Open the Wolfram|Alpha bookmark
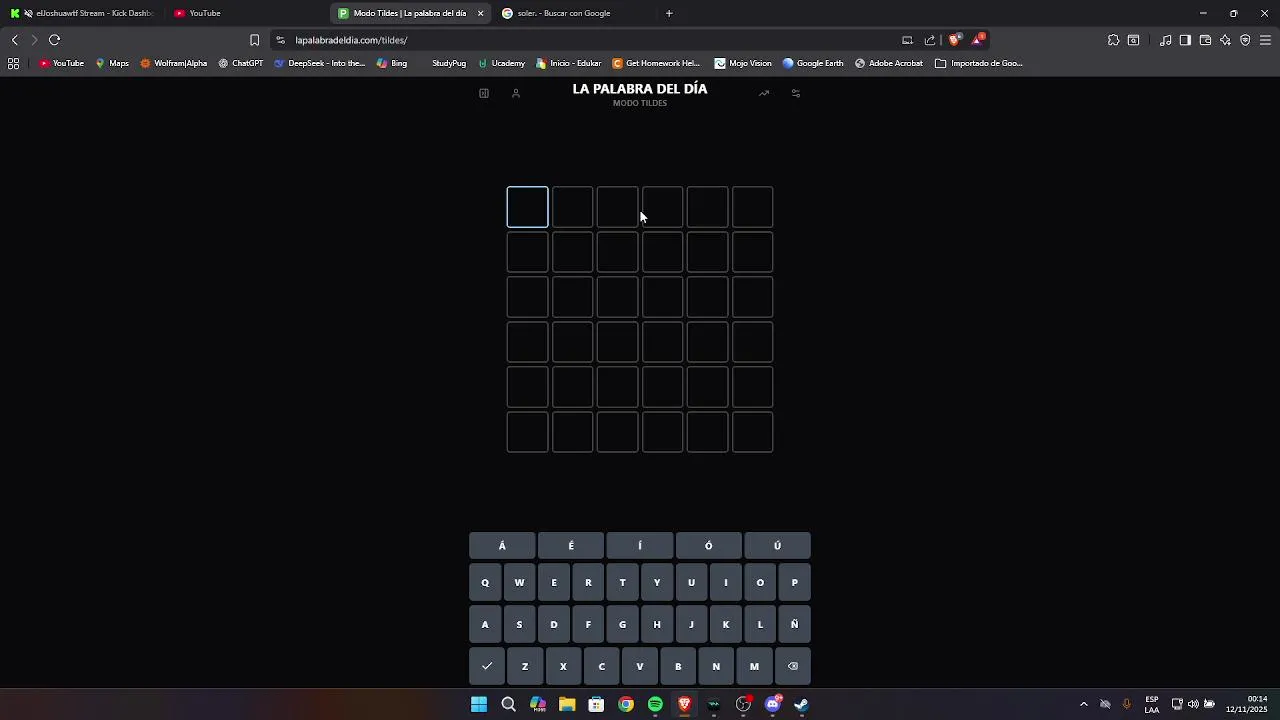Image resolution: width=1280 pixels, height=720 pixels. click(x=174, y=63)
